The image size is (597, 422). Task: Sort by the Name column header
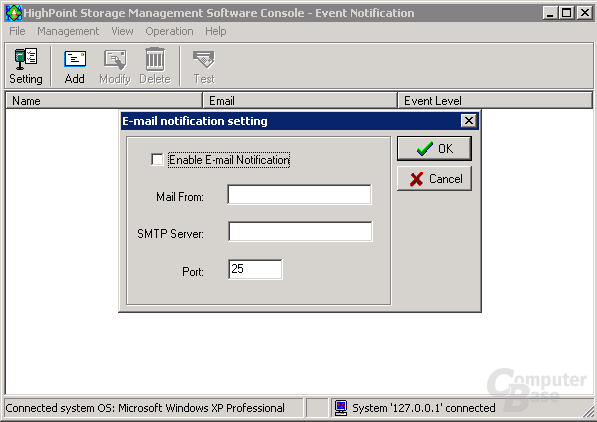[104, 101]
